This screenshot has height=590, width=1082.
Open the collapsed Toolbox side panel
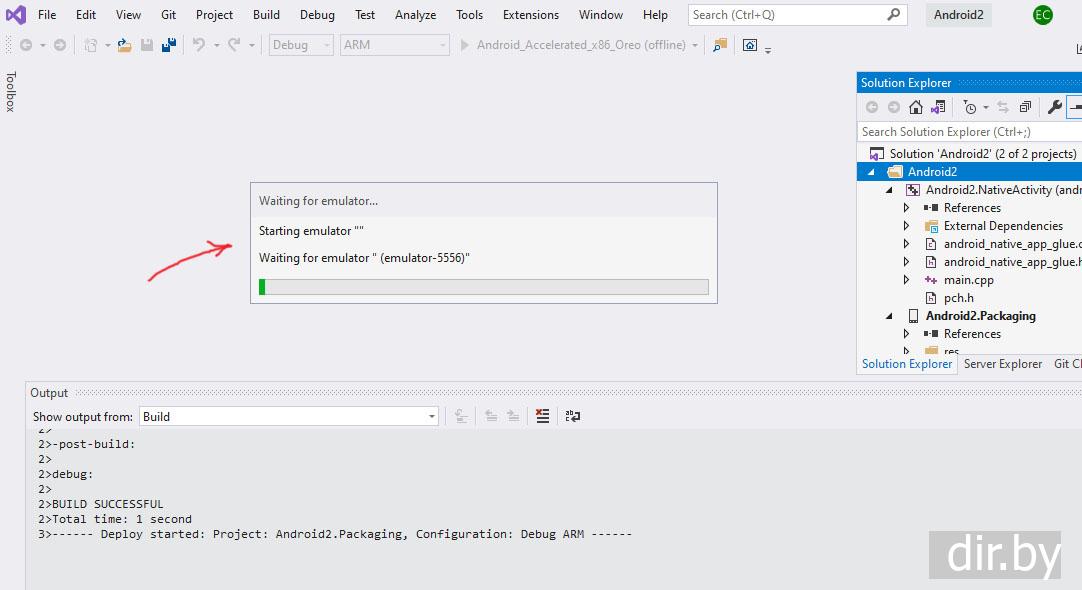[11, 91]
